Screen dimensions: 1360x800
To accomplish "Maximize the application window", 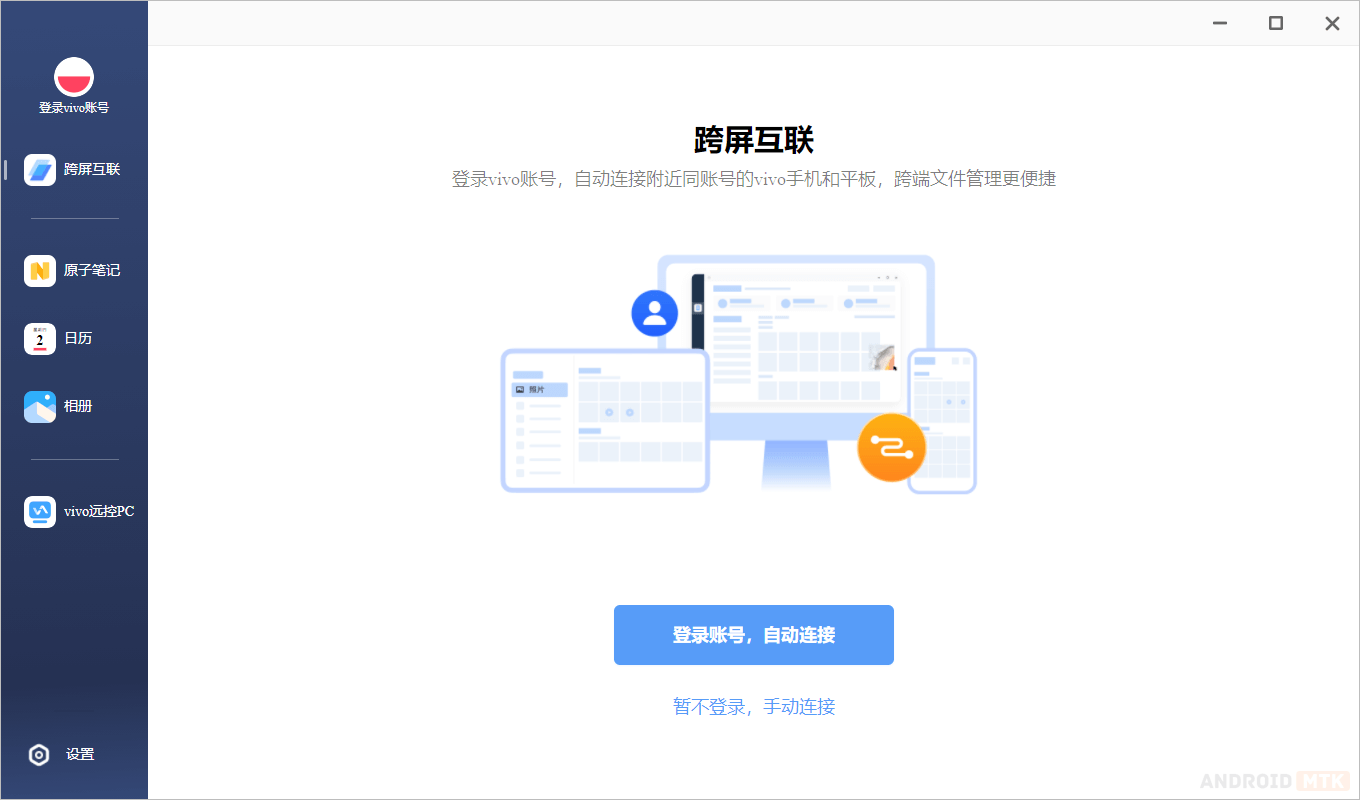I will [1276, 23].
